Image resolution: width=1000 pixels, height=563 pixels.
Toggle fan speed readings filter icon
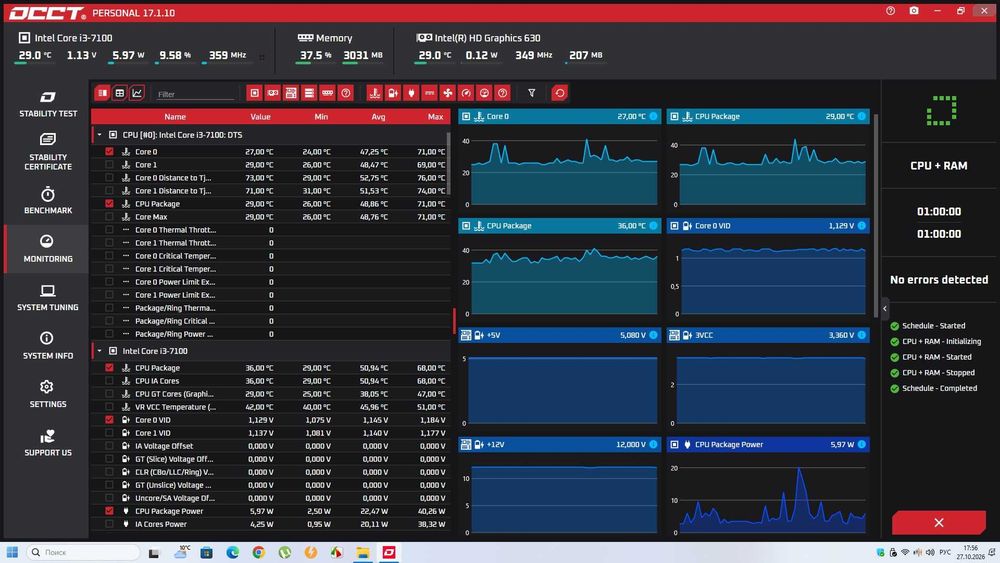(448, 93)
